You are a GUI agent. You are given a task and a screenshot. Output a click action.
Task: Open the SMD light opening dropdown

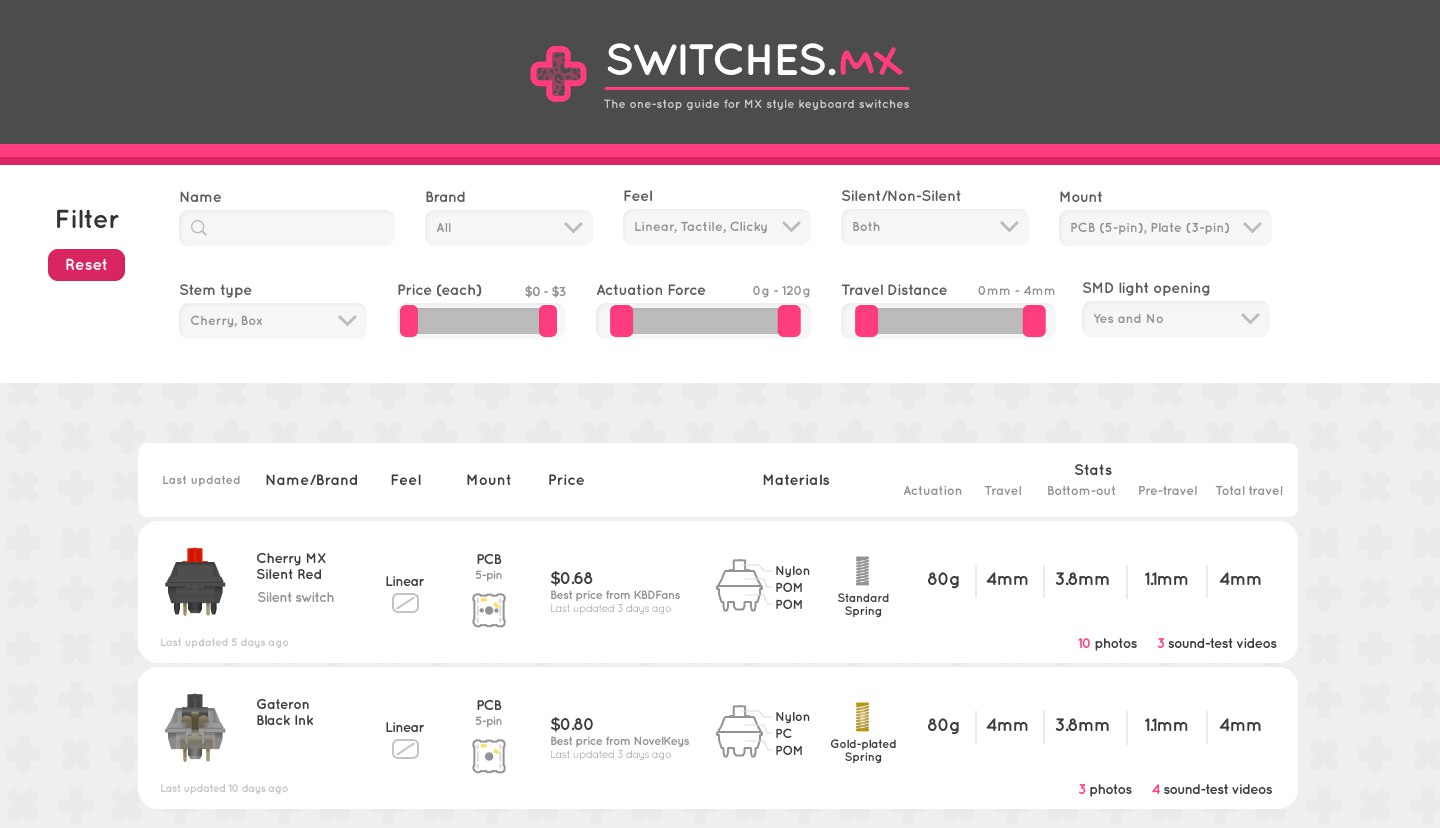pos(1176,319)
